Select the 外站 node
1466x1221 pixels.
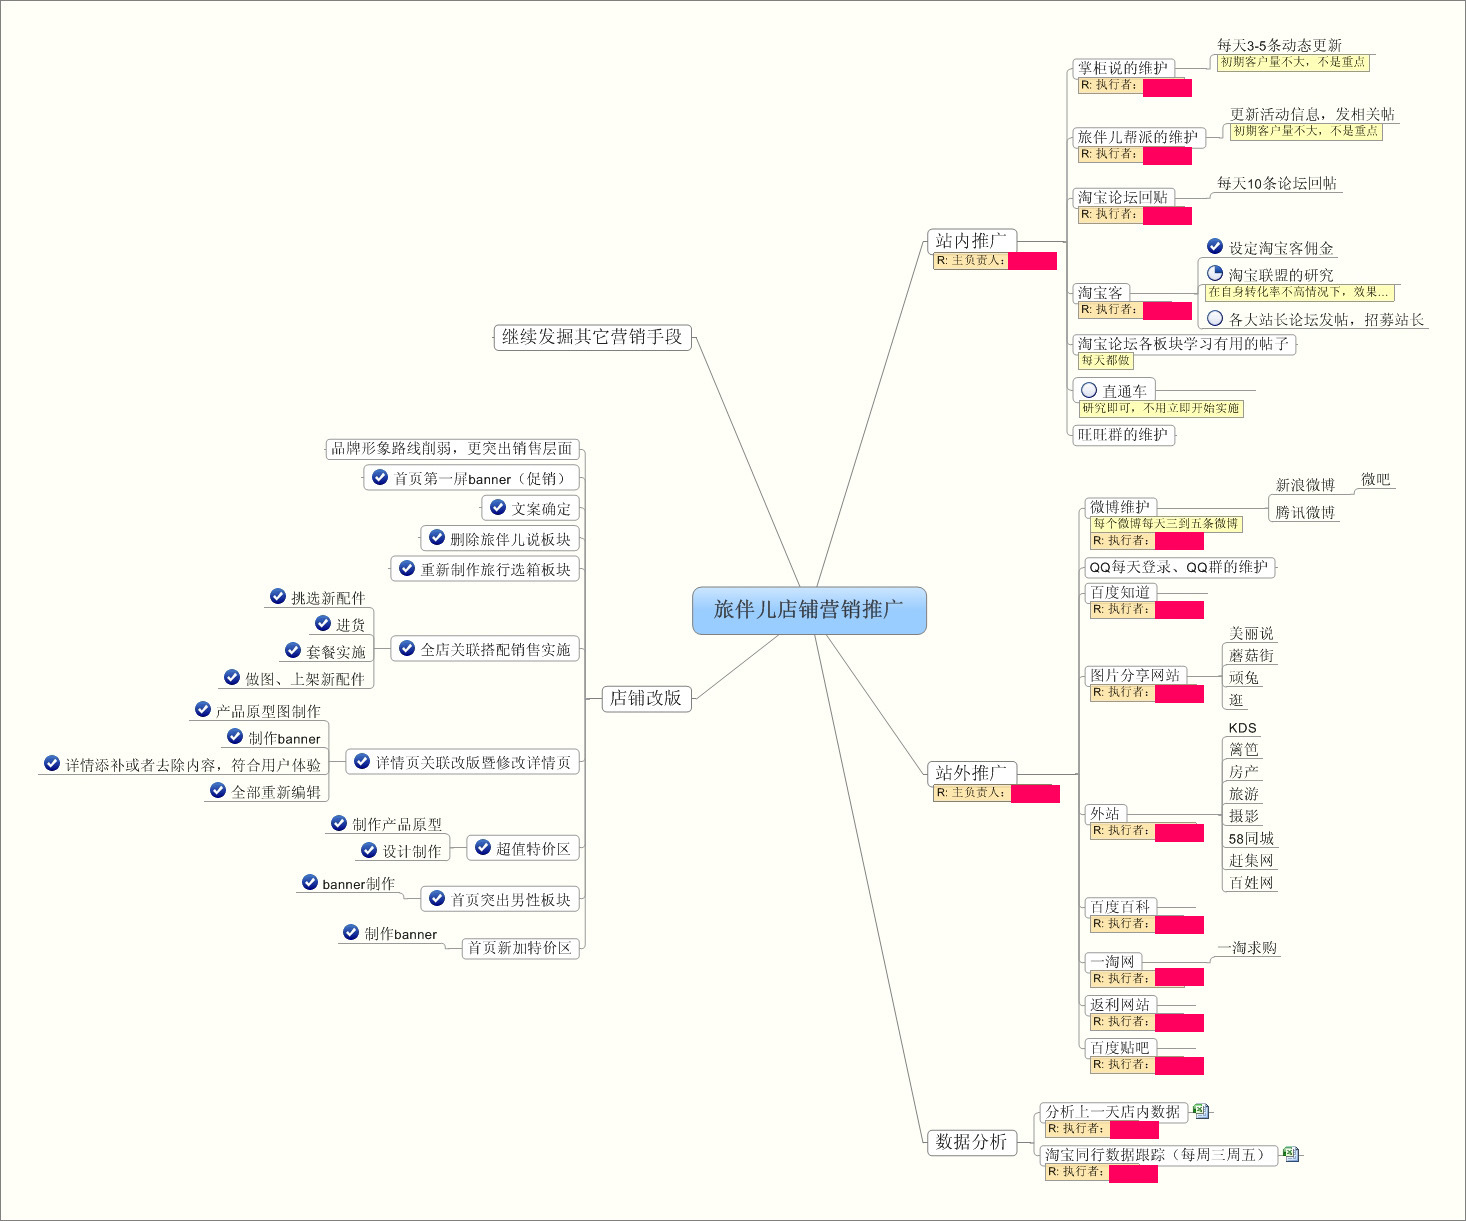1105,813
